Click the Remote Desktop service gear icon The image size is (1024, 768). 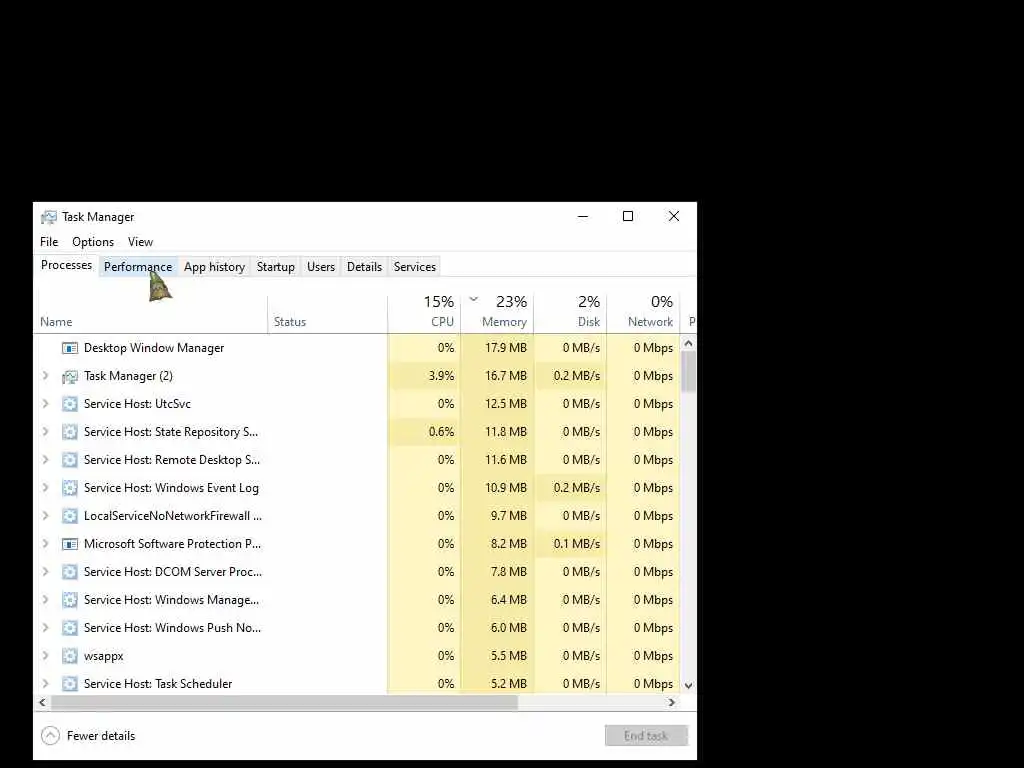pos(70,460)
